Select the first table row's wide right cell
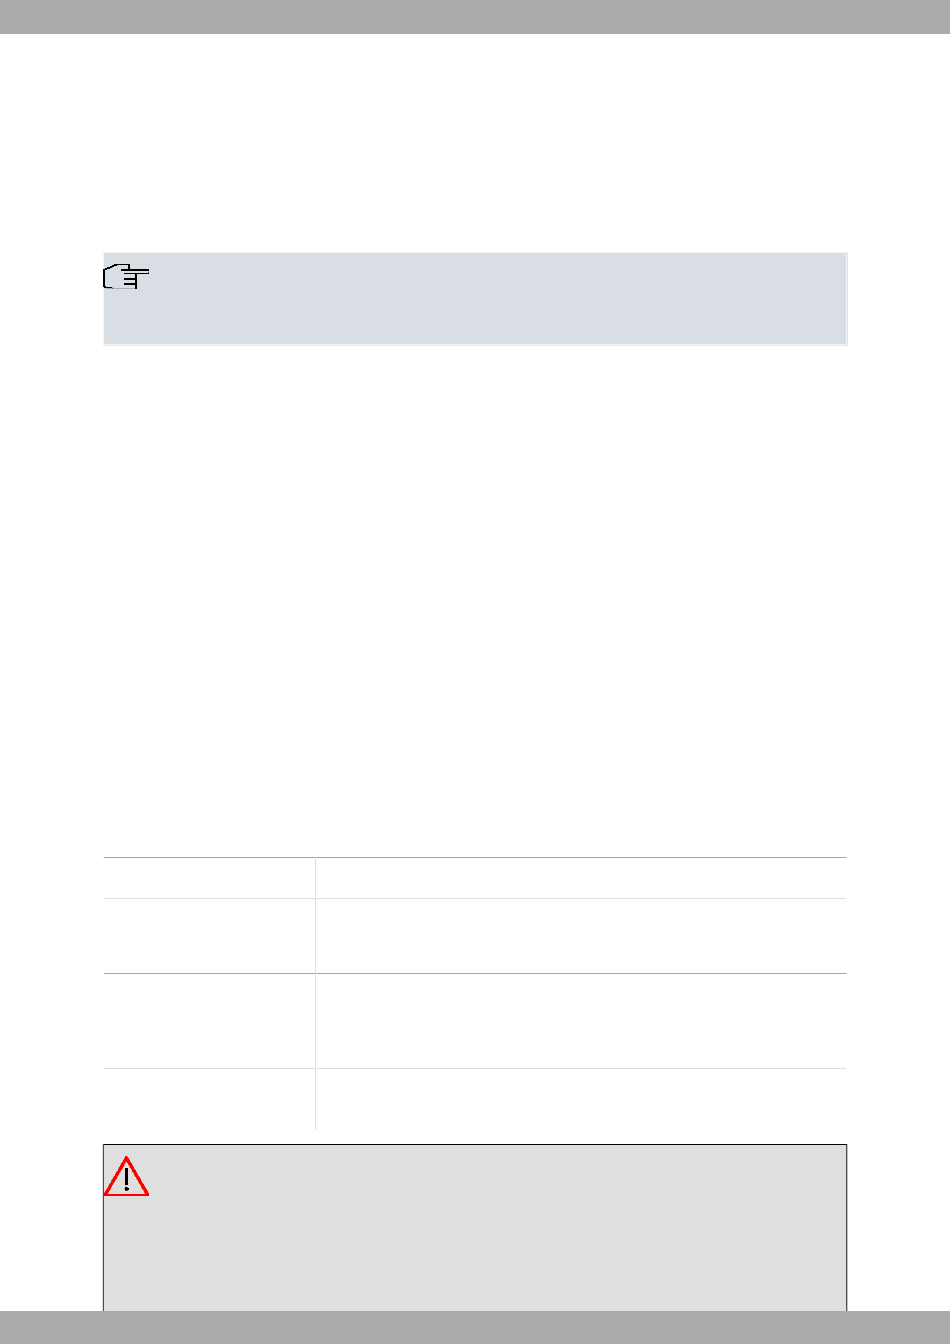The height and width of the screenshot is (1344, 950). [x=581, y=878]
